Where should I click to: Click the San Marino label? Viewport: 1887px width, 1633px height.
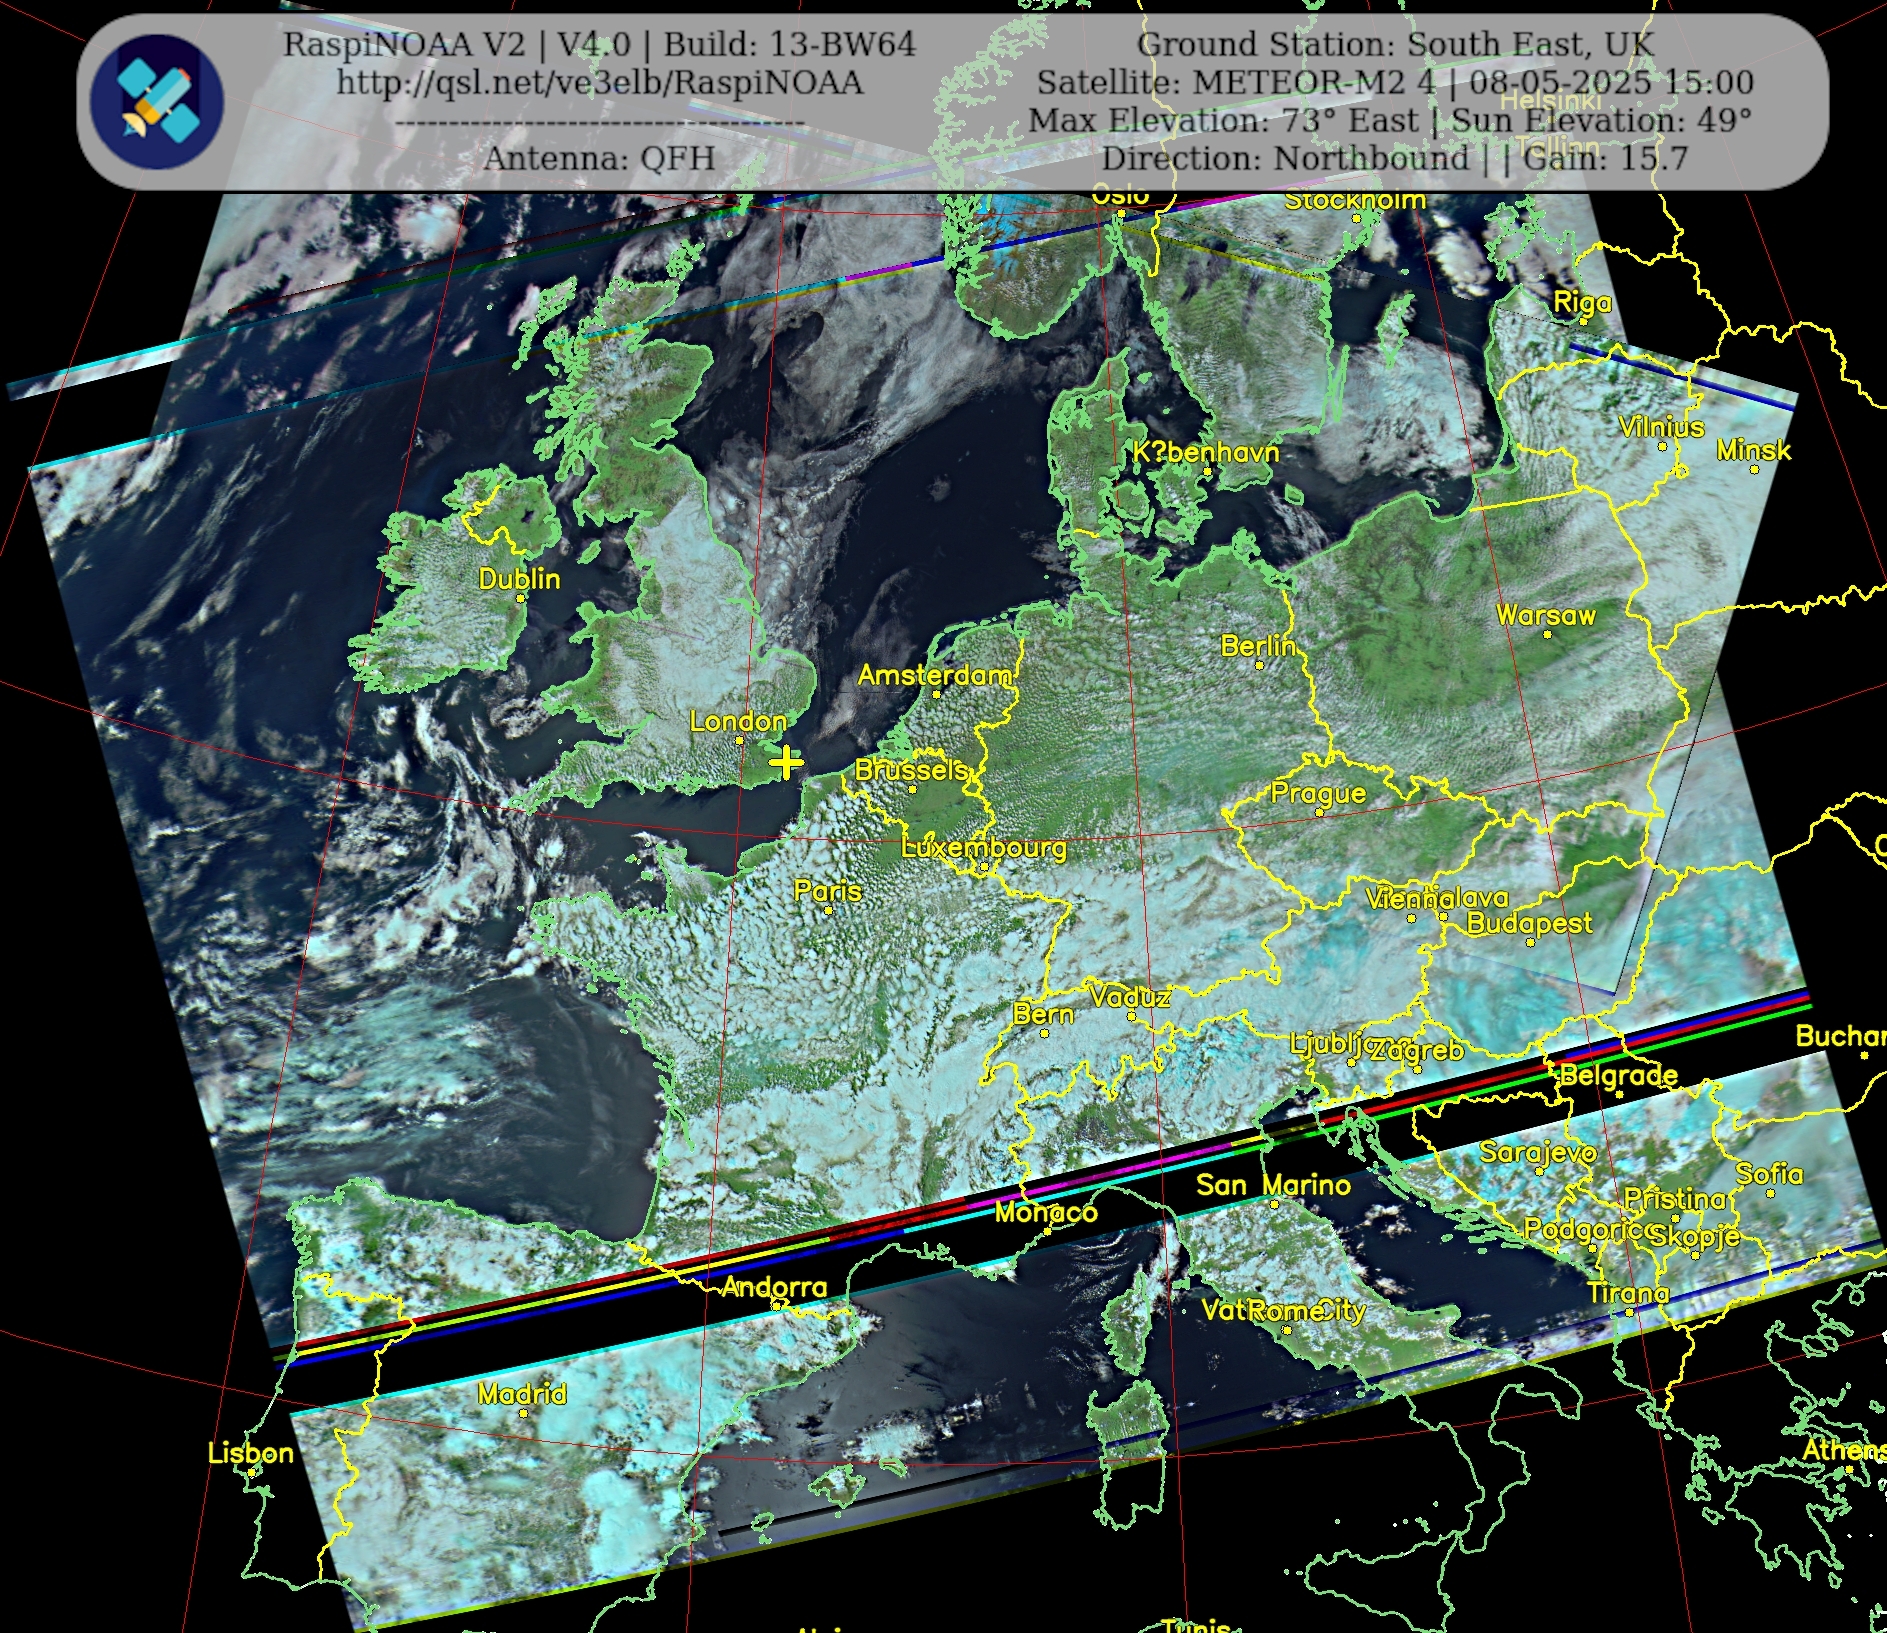pos(1273,1185)
